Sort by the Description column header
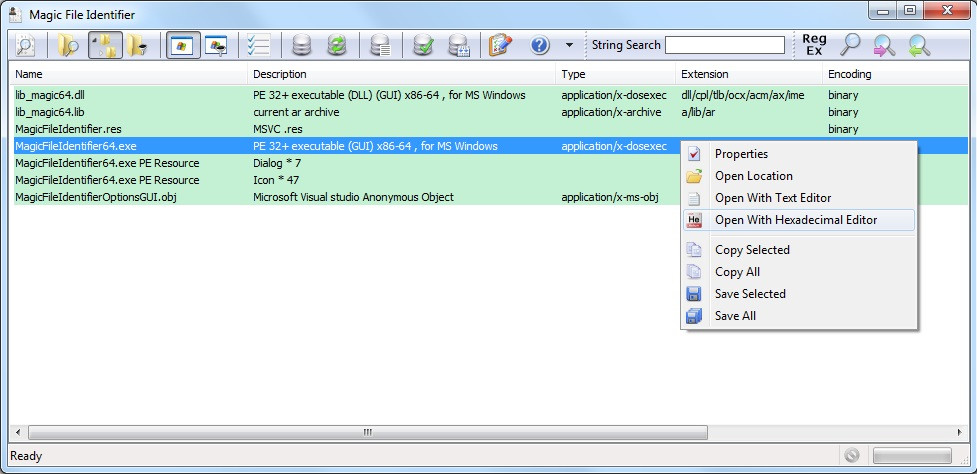The image size is (977, 474). pyautogui.click(x=401, y=74)
